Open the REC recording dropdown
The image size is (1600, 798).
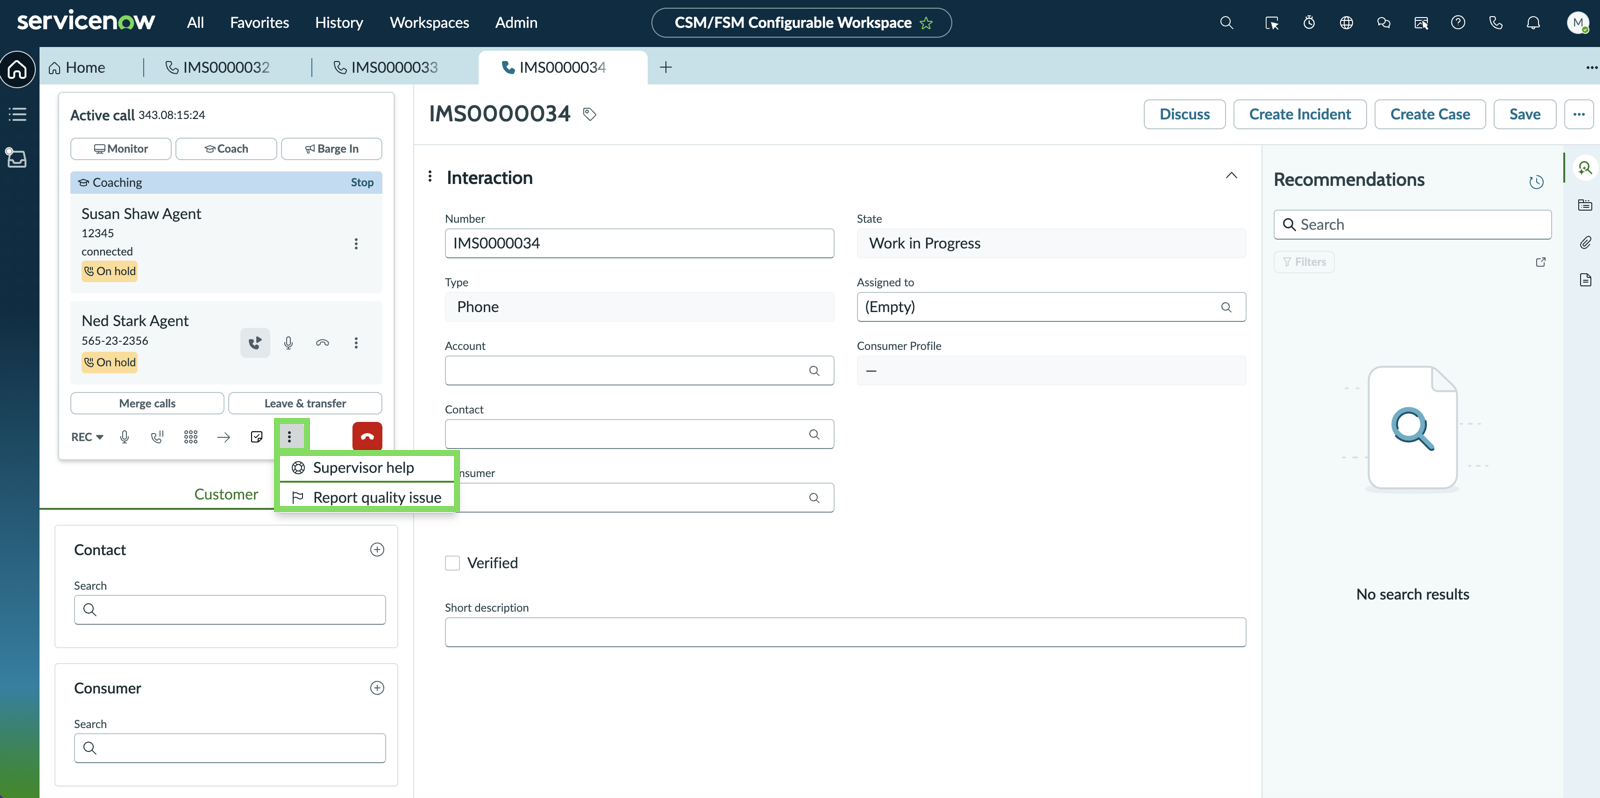[x=87, y=437]
